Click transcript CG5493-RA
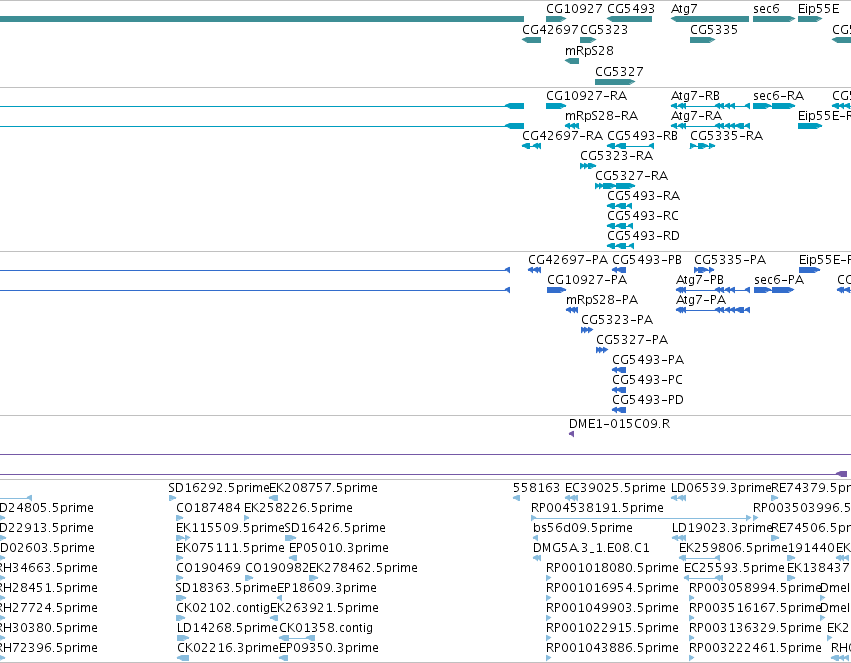Screen dimensions: 851x663 click(643, 196)
